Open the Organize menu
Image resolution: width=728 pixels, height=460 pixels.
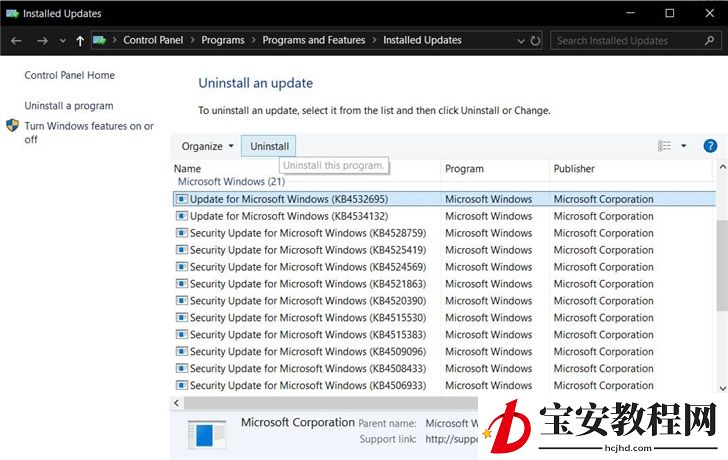pyautogui.click(x=207, y=146)
